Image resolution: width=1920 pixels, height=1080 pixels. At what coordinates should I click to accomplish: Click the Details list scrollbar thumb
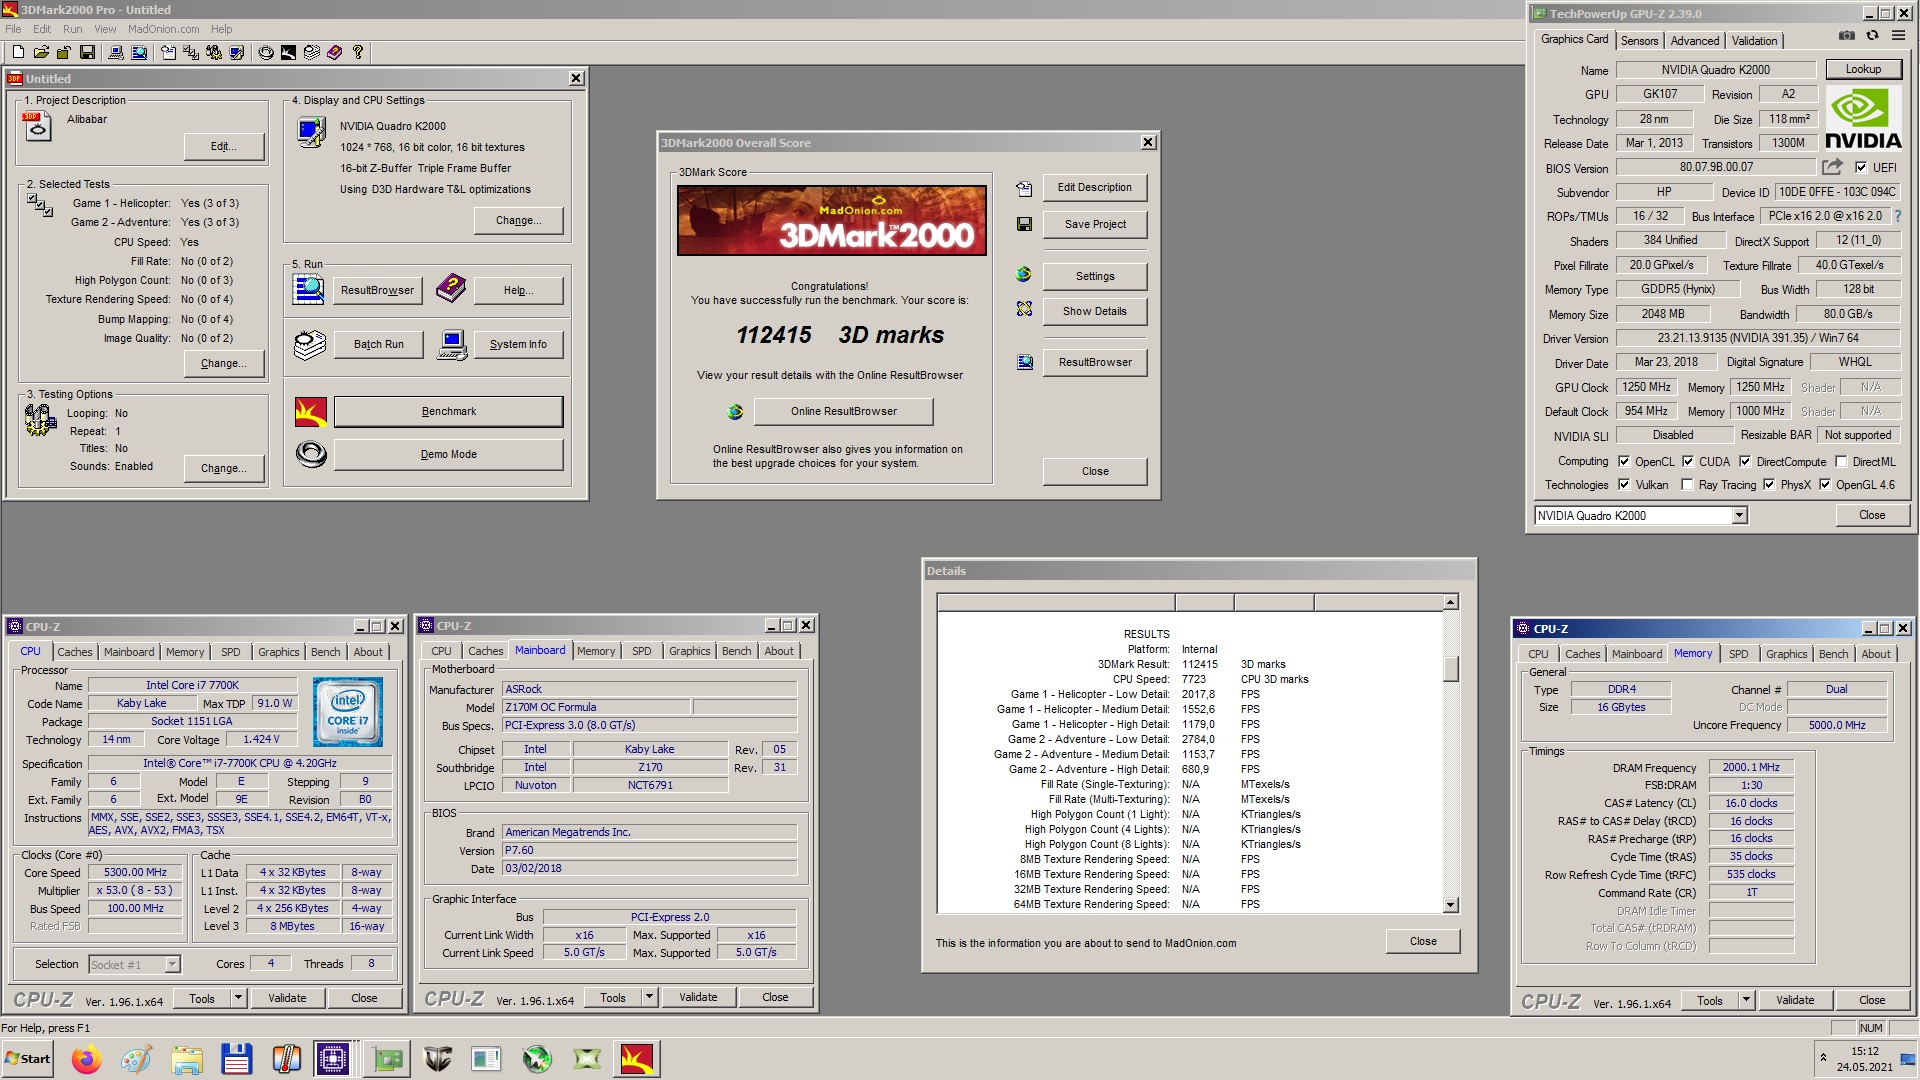click(1451, 668)
